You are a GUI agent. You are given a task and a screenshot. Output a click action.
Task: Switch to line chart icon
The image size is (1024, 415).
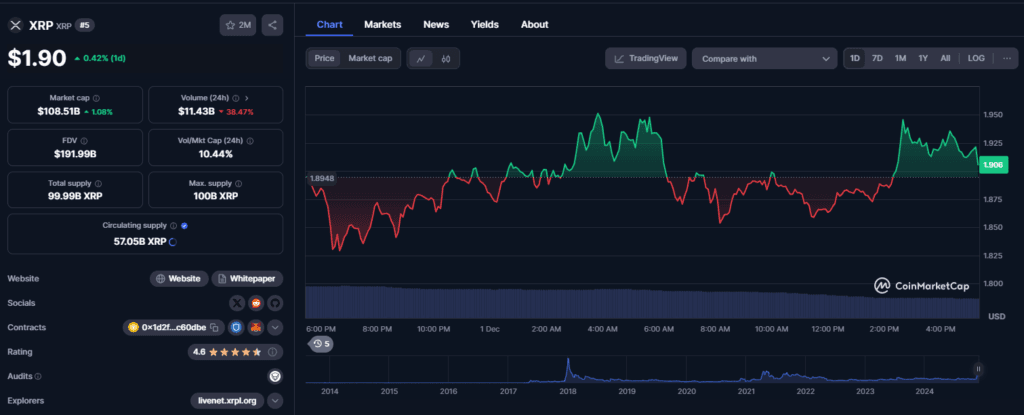(x=421, y=59)
